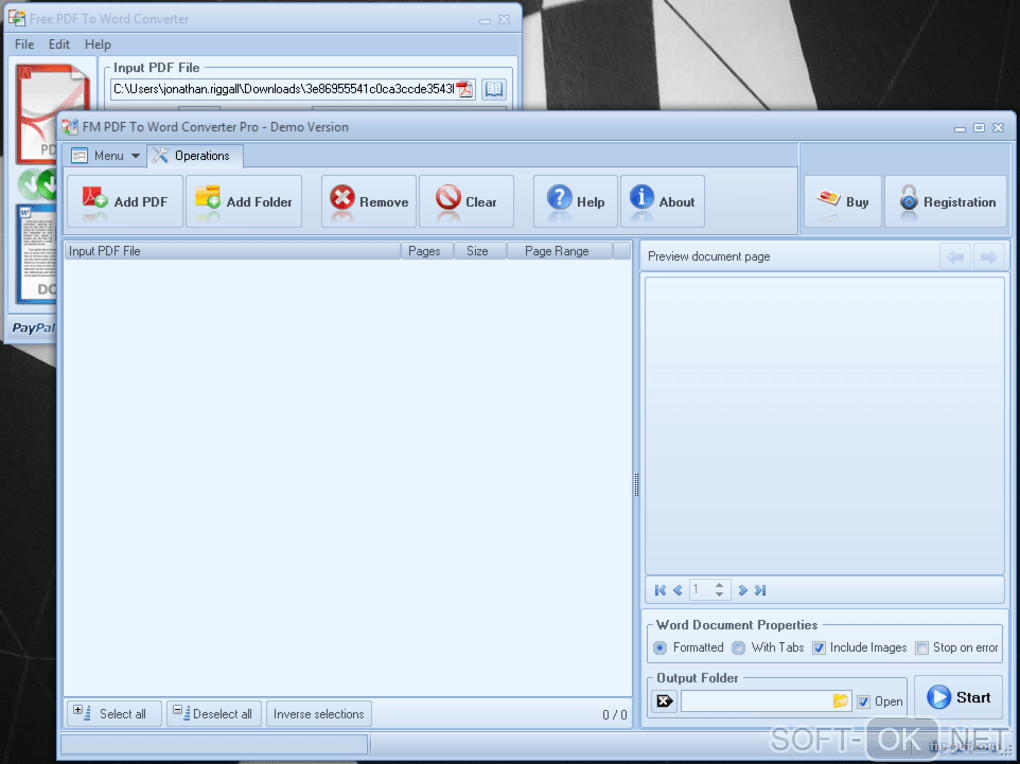Start the conversion with the Start button

click(x=958, y=698)
